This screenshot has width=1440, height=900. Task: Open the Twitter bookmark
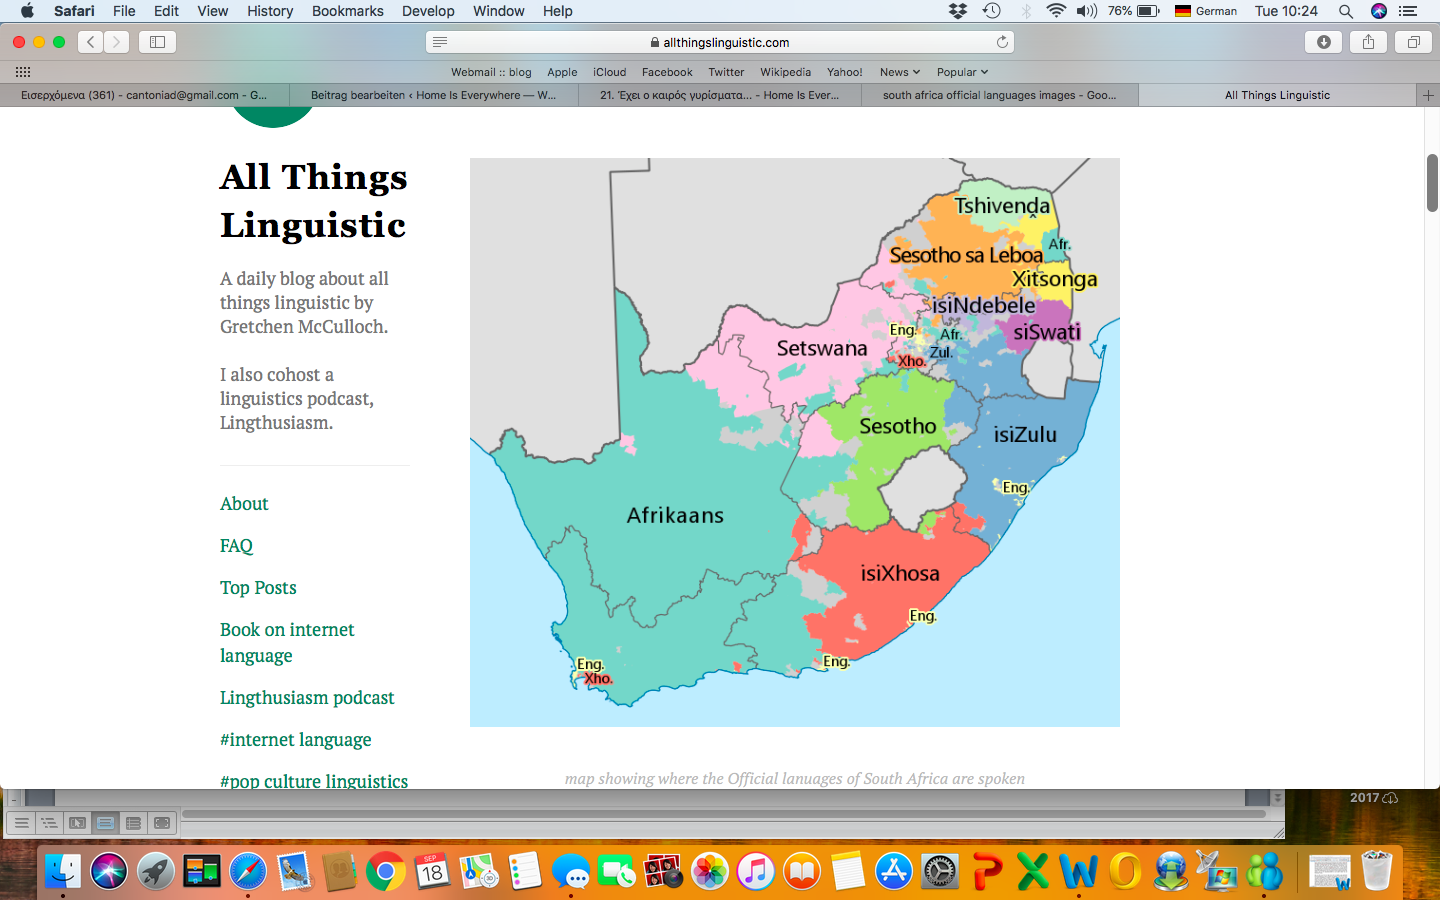tap(726, 72)
